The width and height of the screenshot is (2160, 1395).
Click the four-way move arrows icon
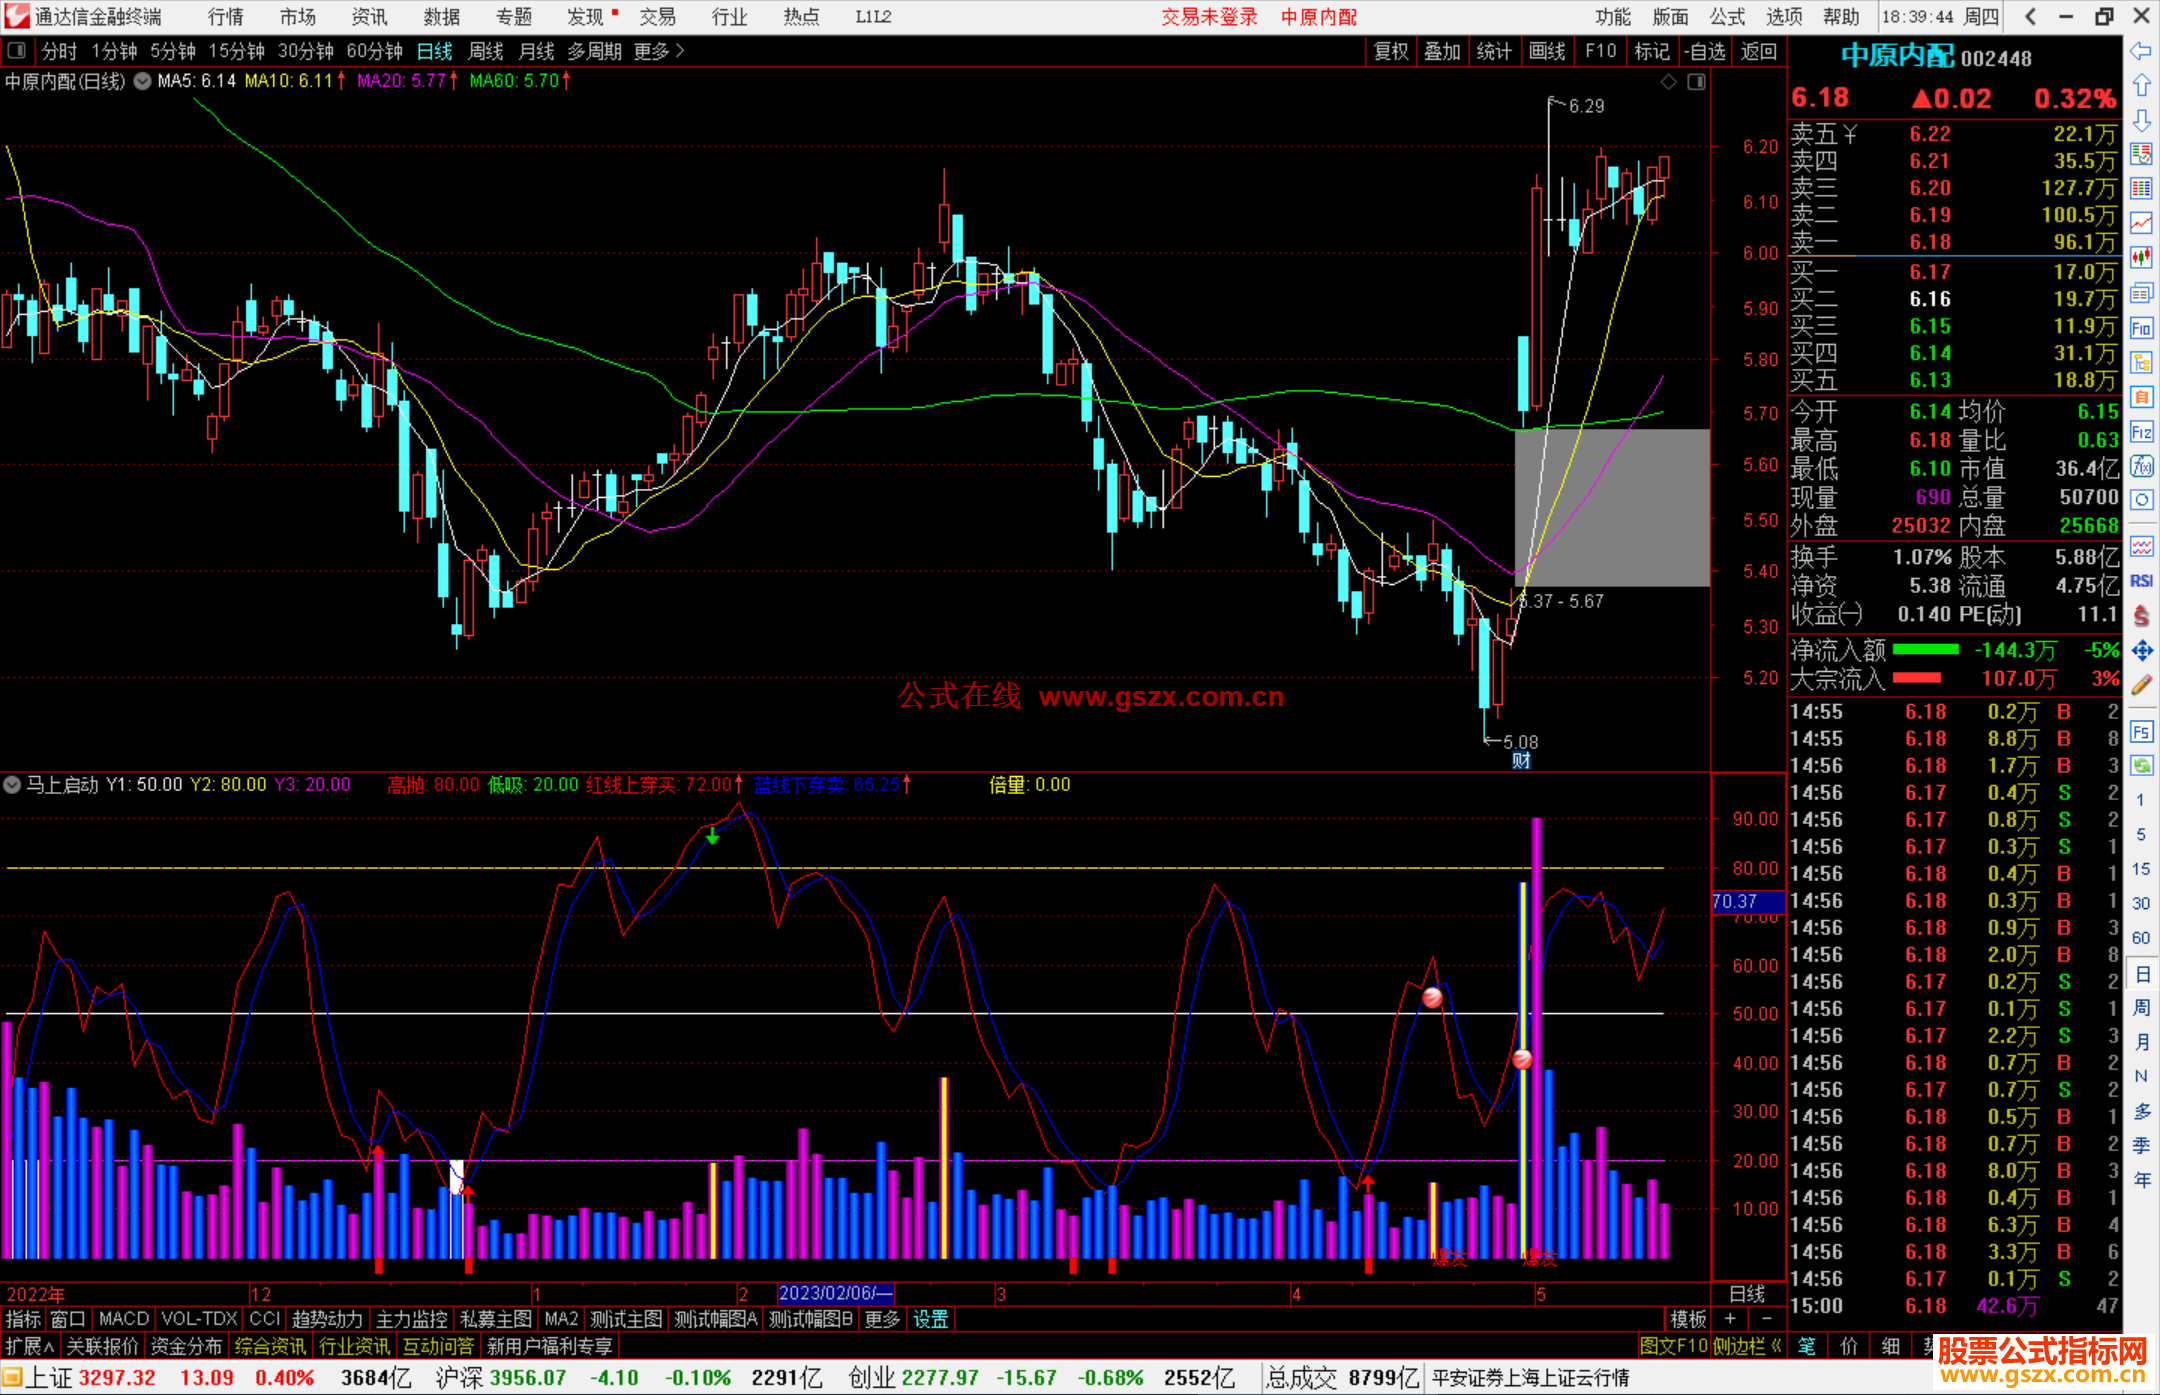pyautogui.click(x=2141, y=651)
